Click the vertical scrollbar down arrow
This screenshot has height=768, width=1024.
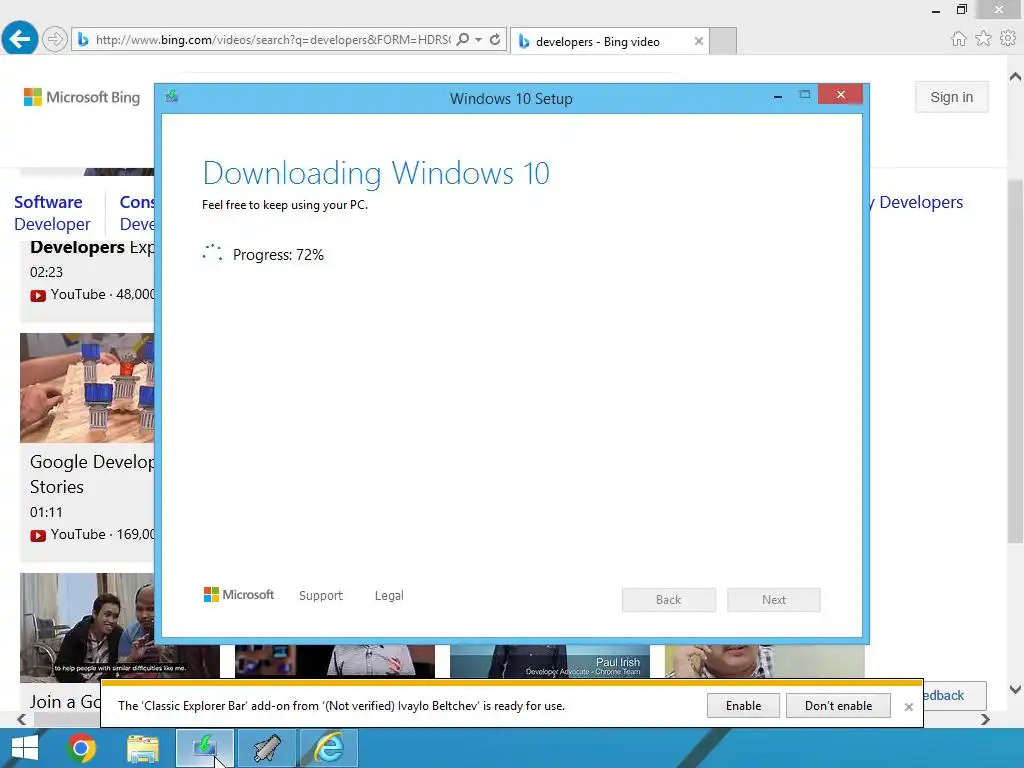(x=1015, y=689)
